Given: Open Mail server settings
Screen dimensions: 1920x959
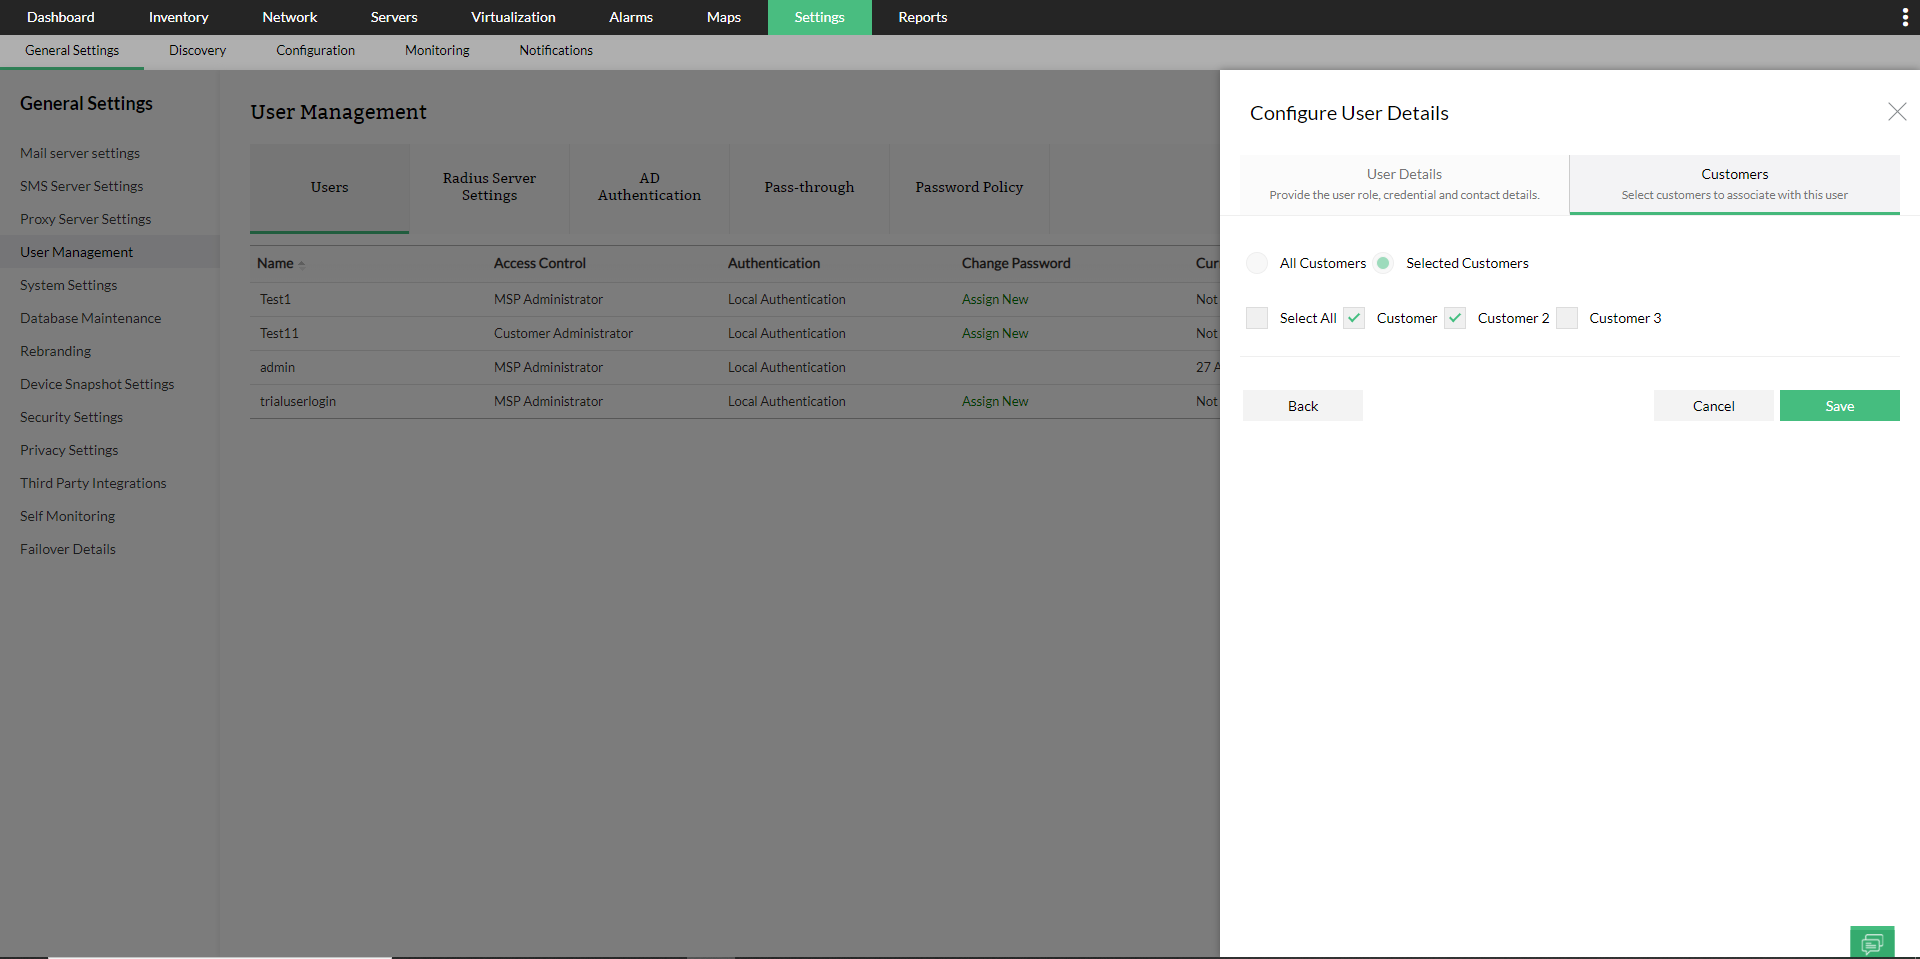Looking at the screenshot, I should (80, 153).
